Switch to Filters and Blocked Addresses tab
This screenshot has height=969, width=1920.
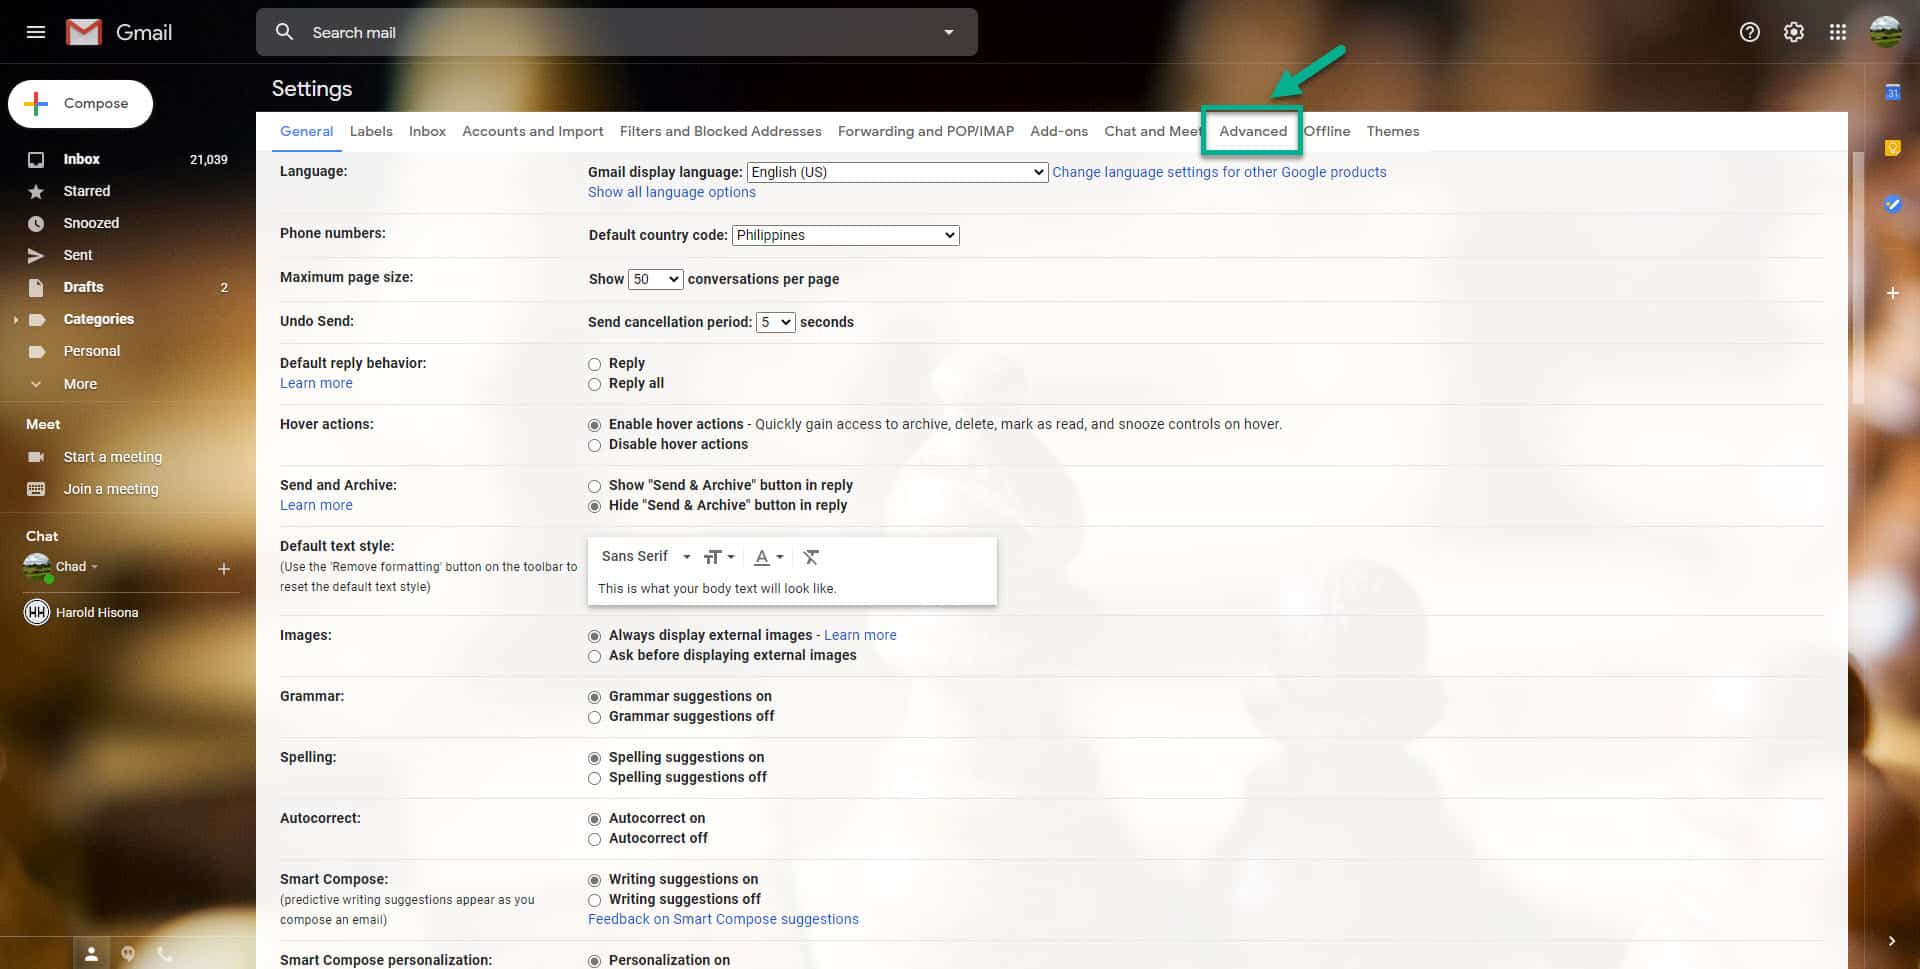[721, 131]
